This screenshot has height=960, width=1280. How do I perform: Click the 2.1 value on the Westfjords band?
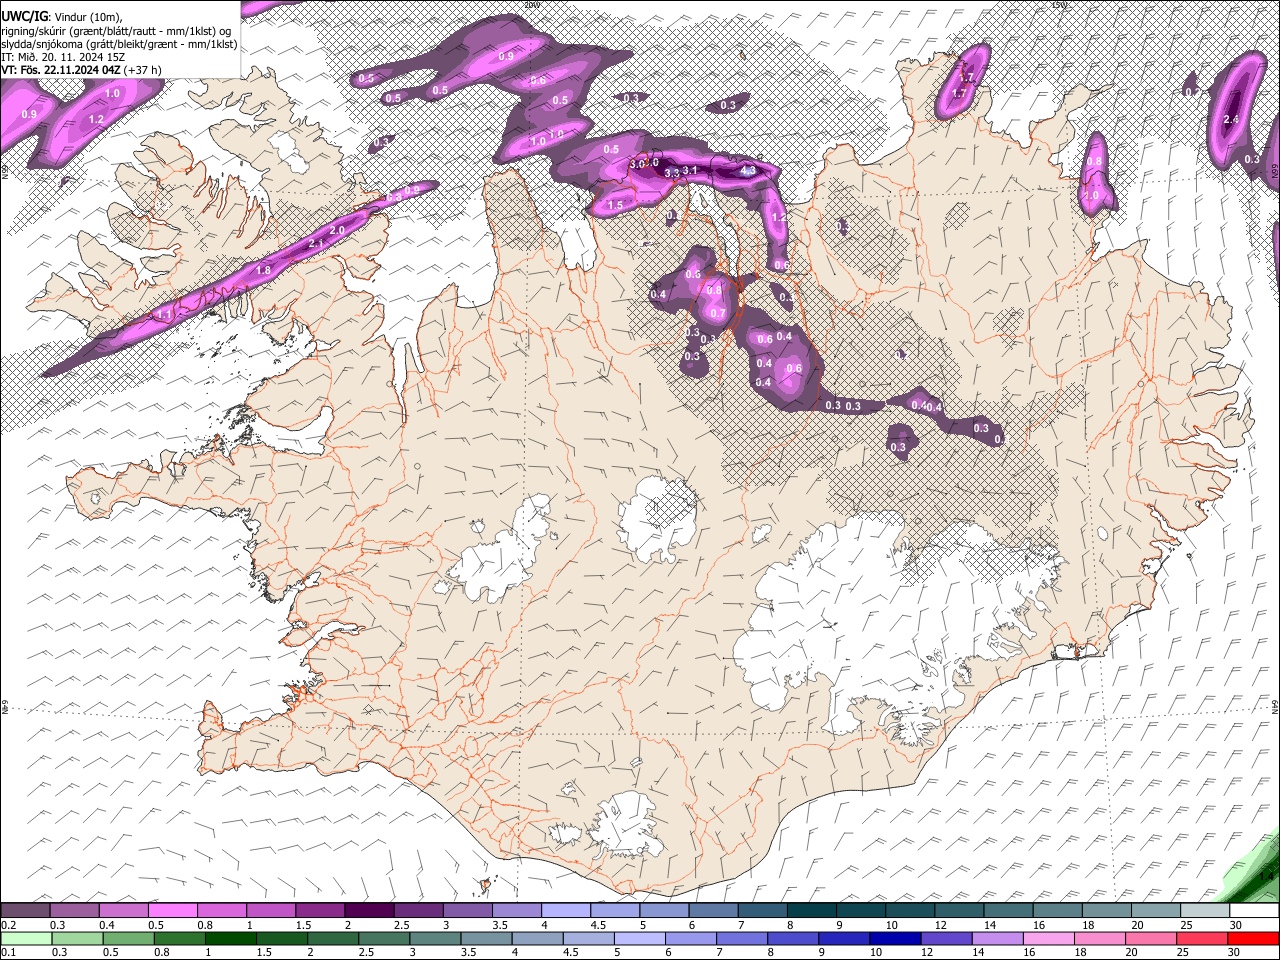tap(317, 243)
